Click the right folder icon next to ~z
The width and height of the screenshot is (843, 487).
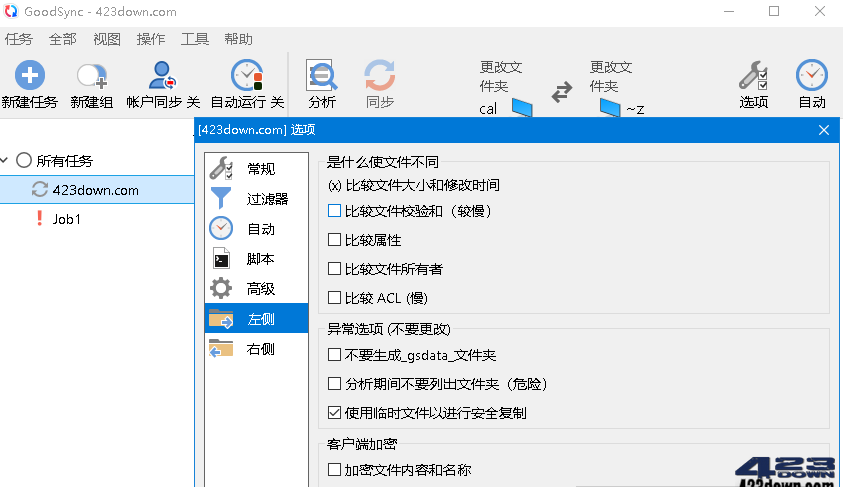(x=610, y=108)
